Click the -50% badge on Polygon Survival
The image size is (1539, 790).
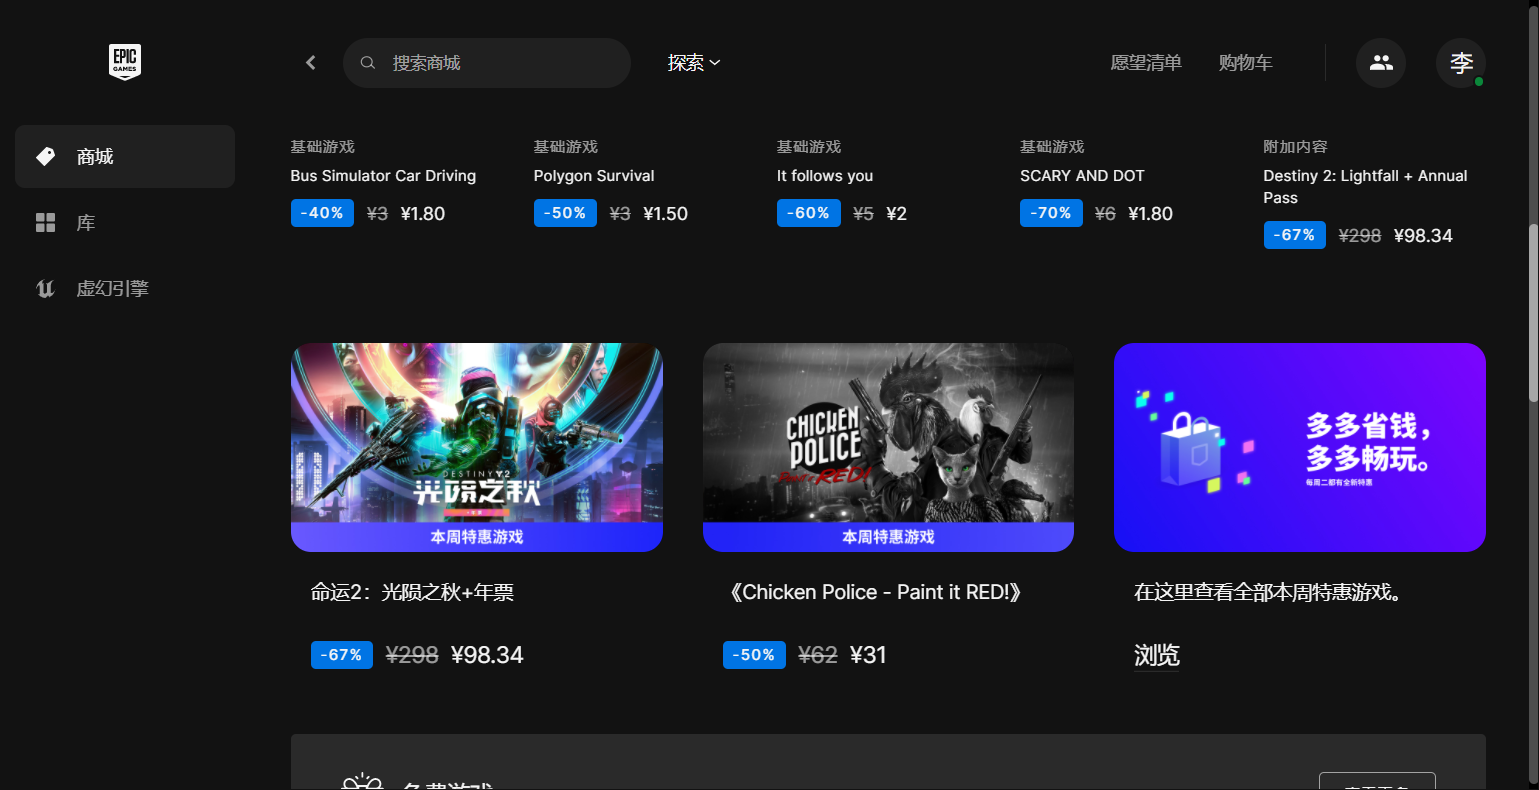point(565,213)
